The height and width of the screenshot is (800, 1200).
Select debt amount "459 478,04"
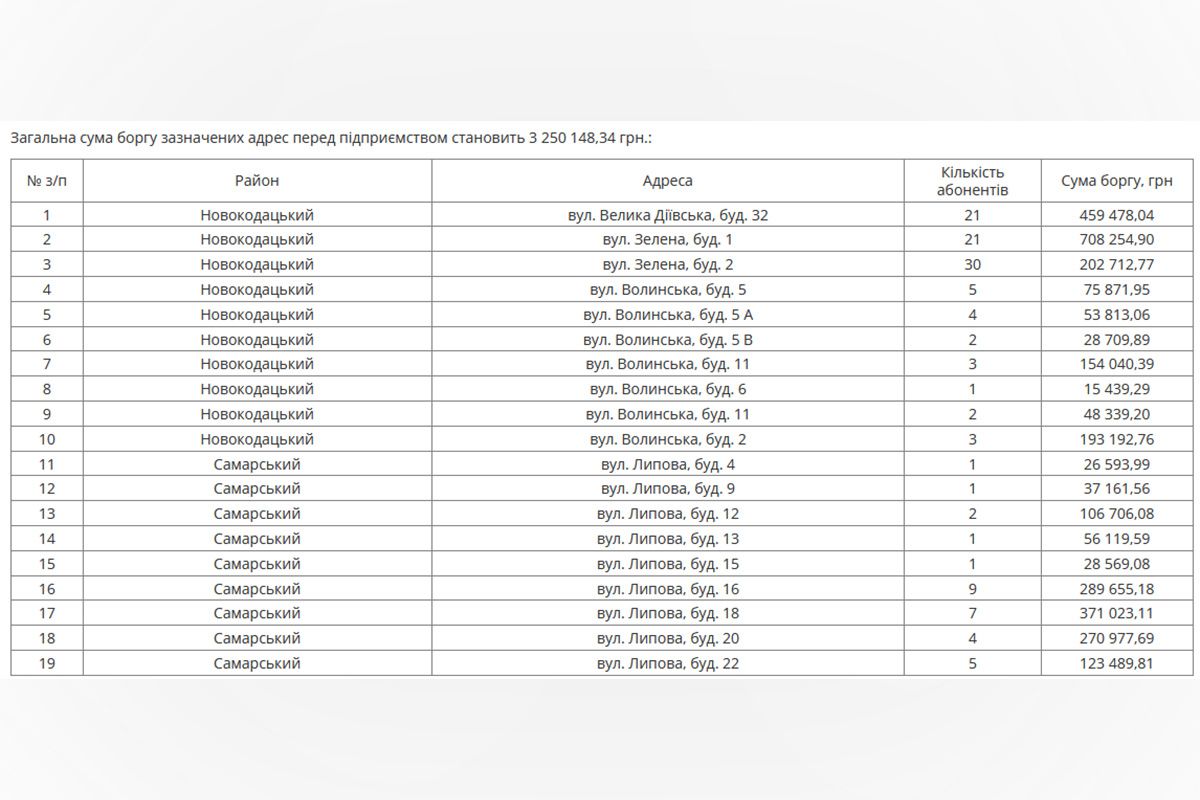1116,215
